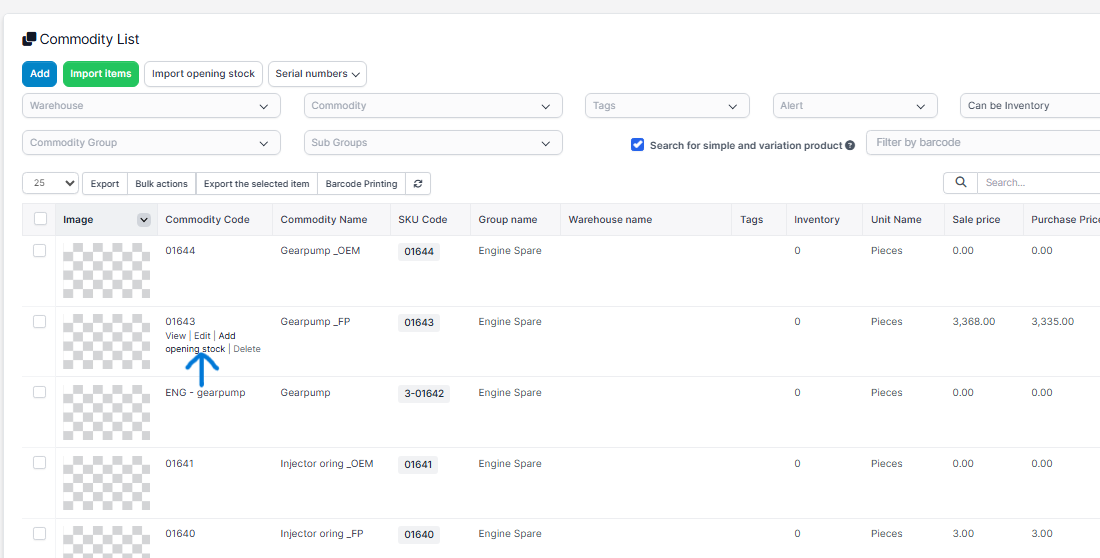Toggle the select-all checkbox in table header

(x=40, y=219)
